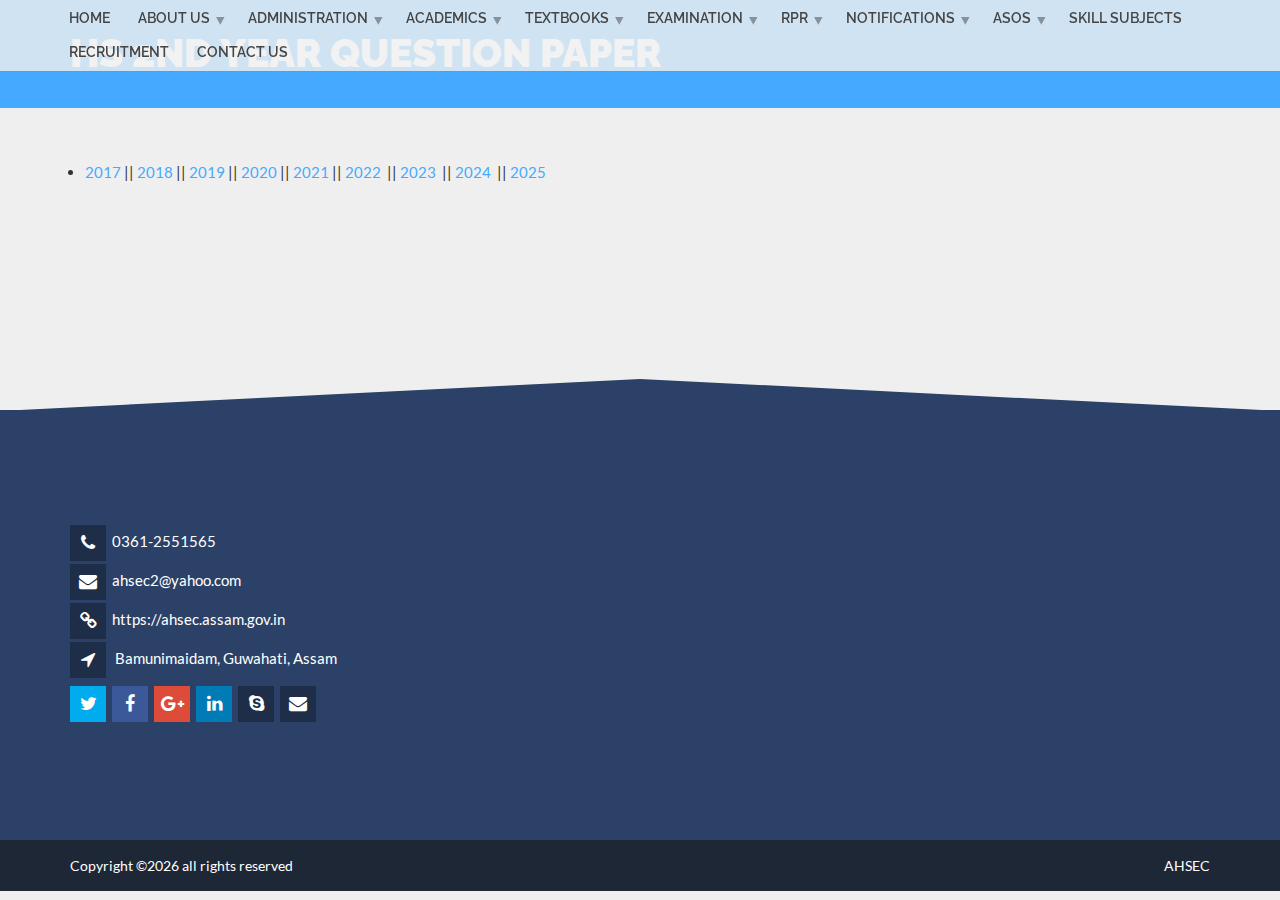The width and height of the screenshot is (1280, 900).
Task: Click the chain link icon beside website URL
Action: coord(88,621)
